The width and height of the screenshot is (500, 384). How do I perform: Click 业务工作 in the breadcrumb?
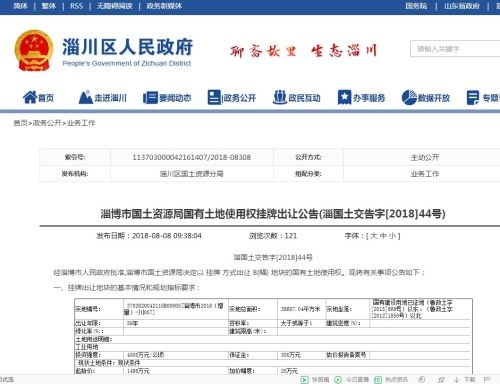[81, 123]
